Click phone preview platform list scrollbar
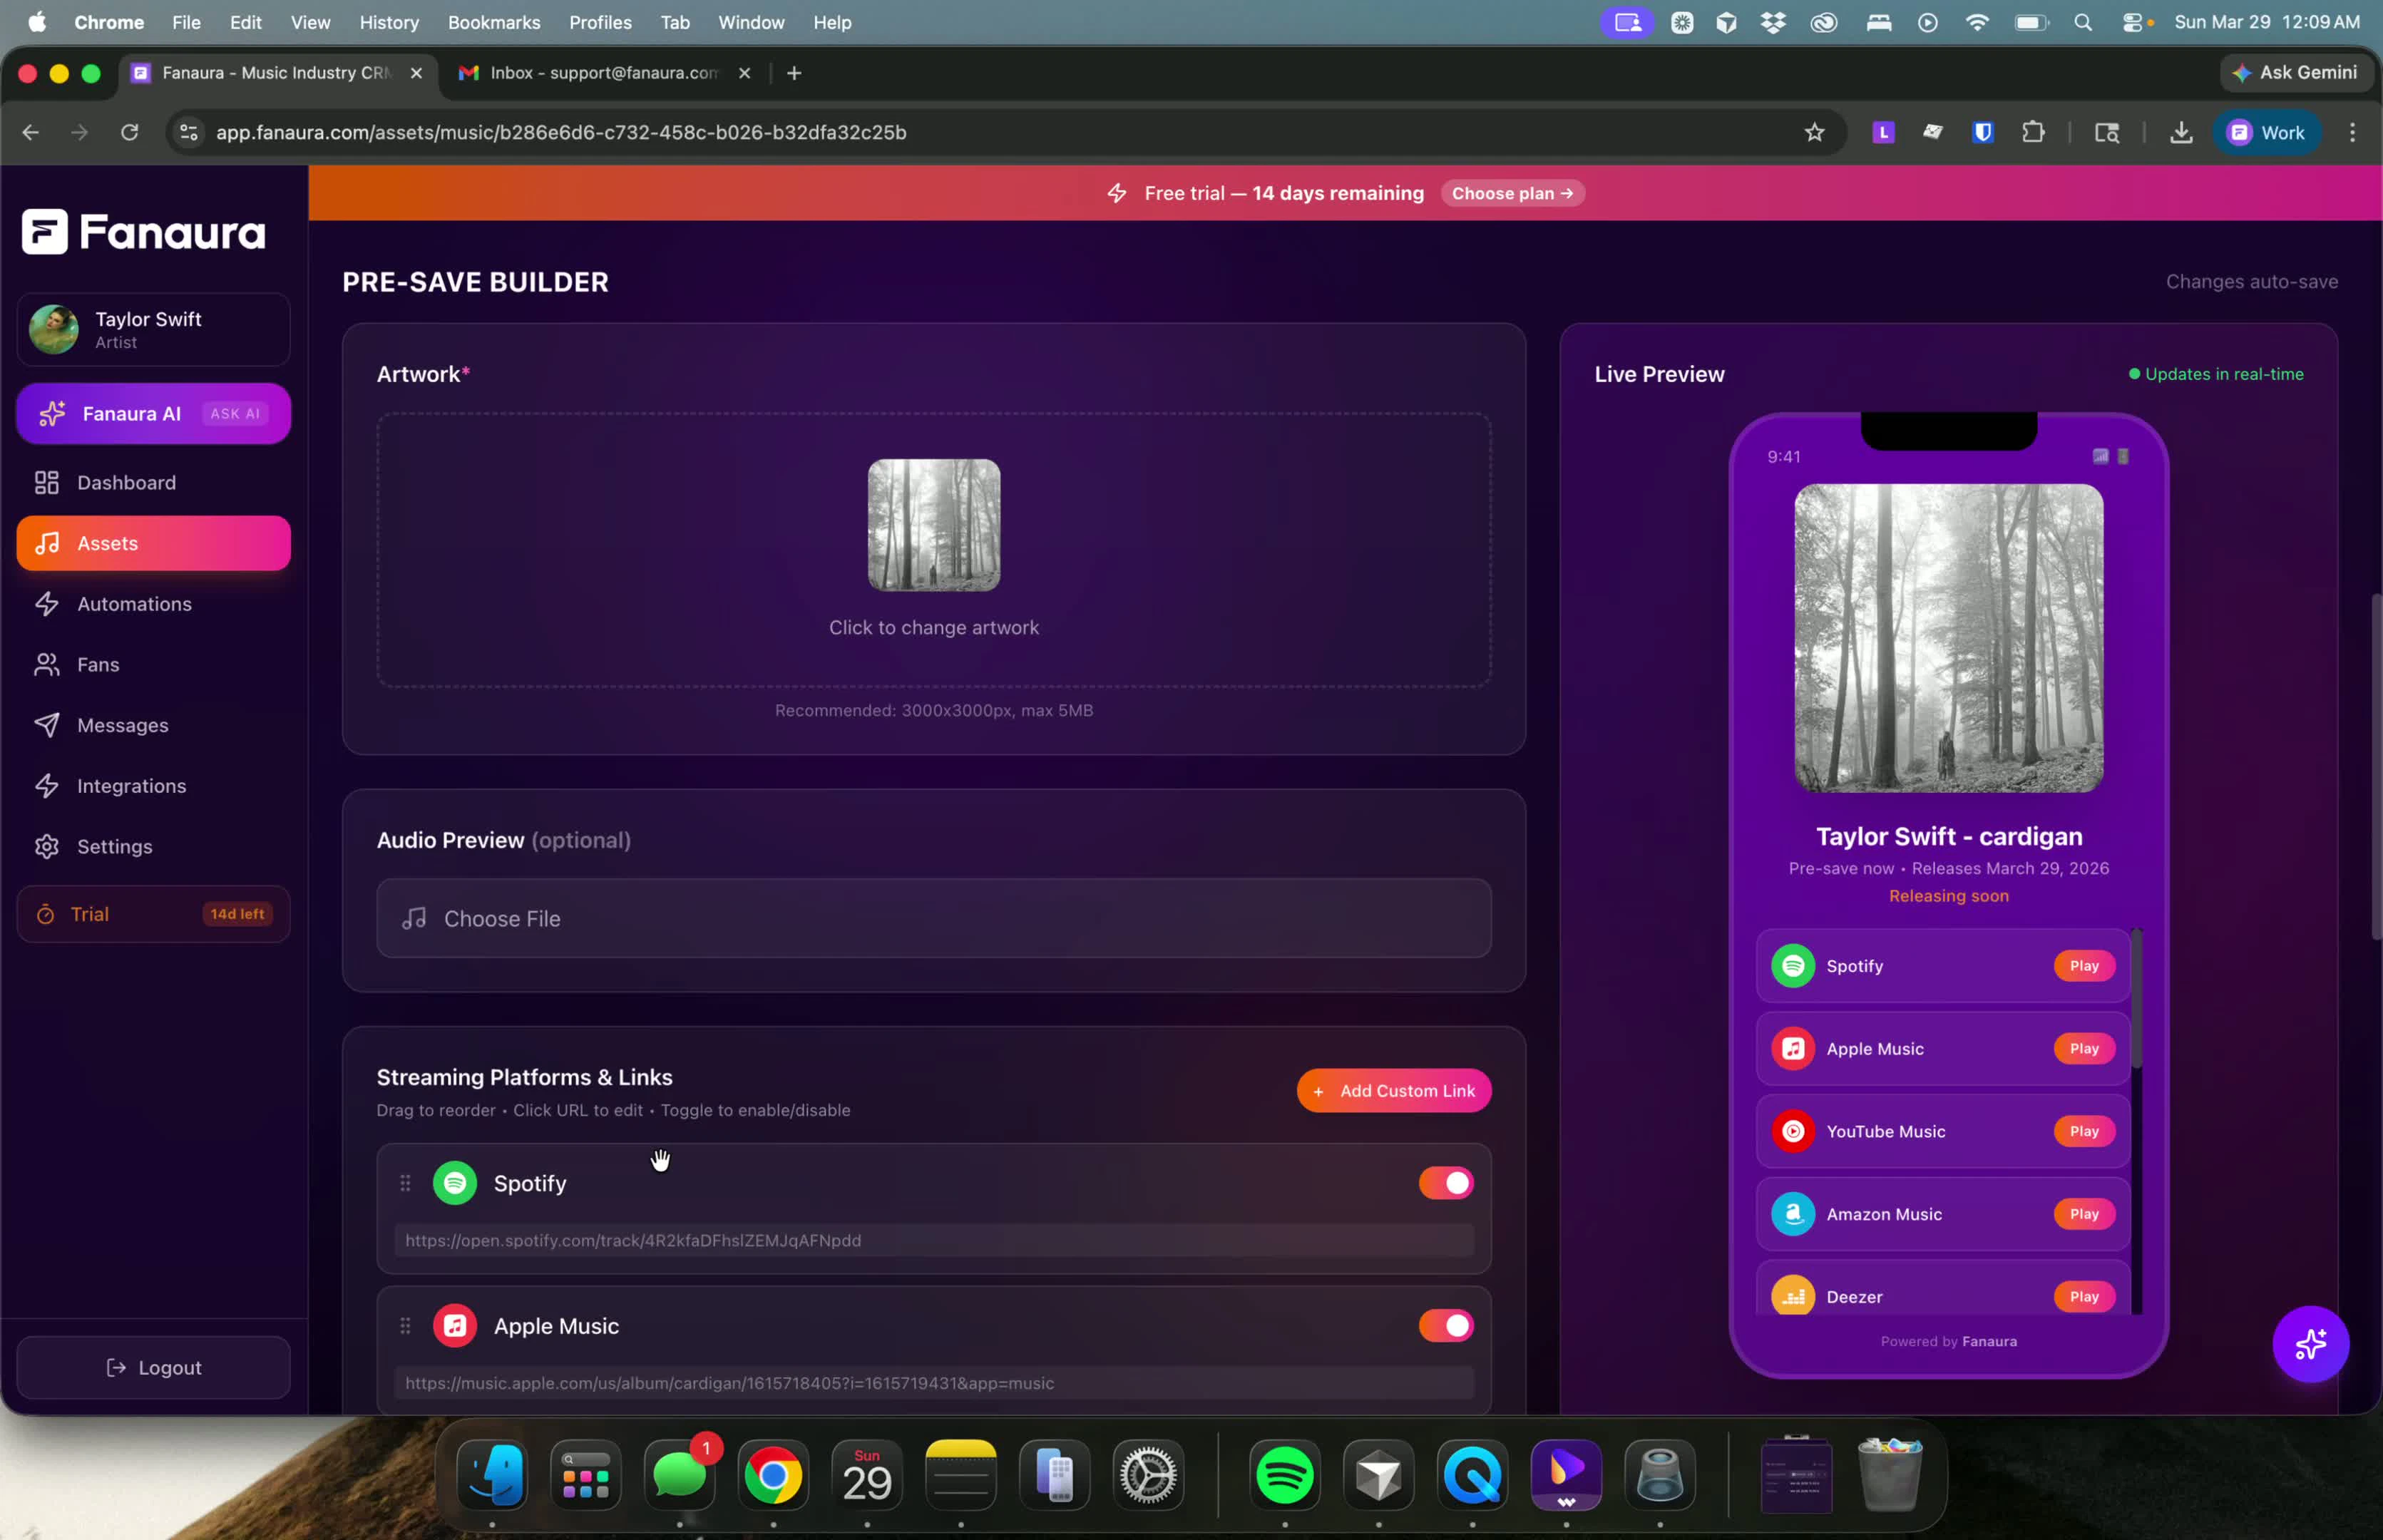The height and width of the screenshot is (1540, 2383). click(2136, 1000)
